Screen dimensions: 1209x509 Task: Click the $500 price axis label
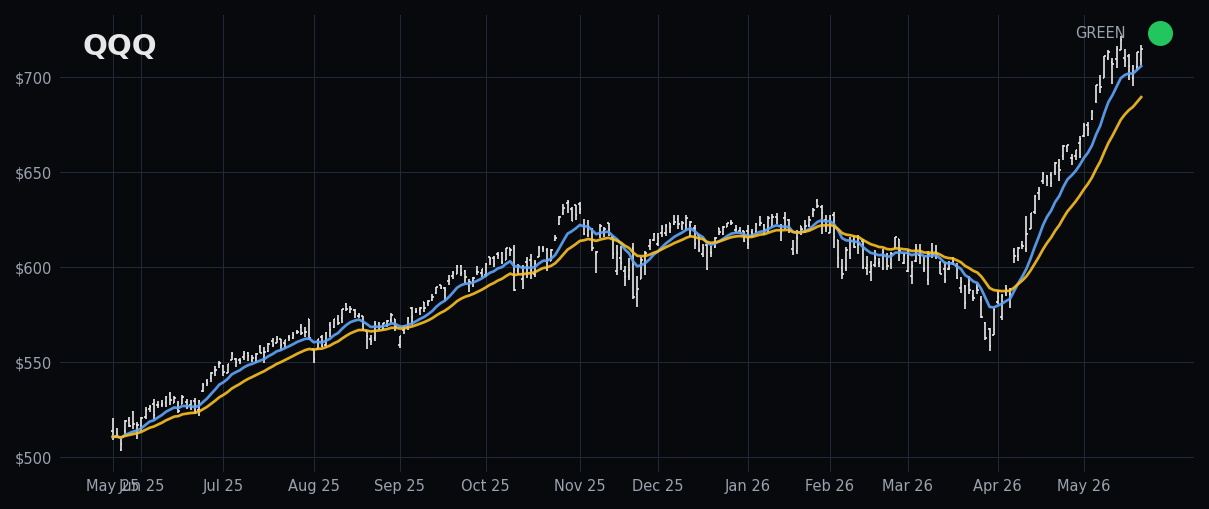35,458
